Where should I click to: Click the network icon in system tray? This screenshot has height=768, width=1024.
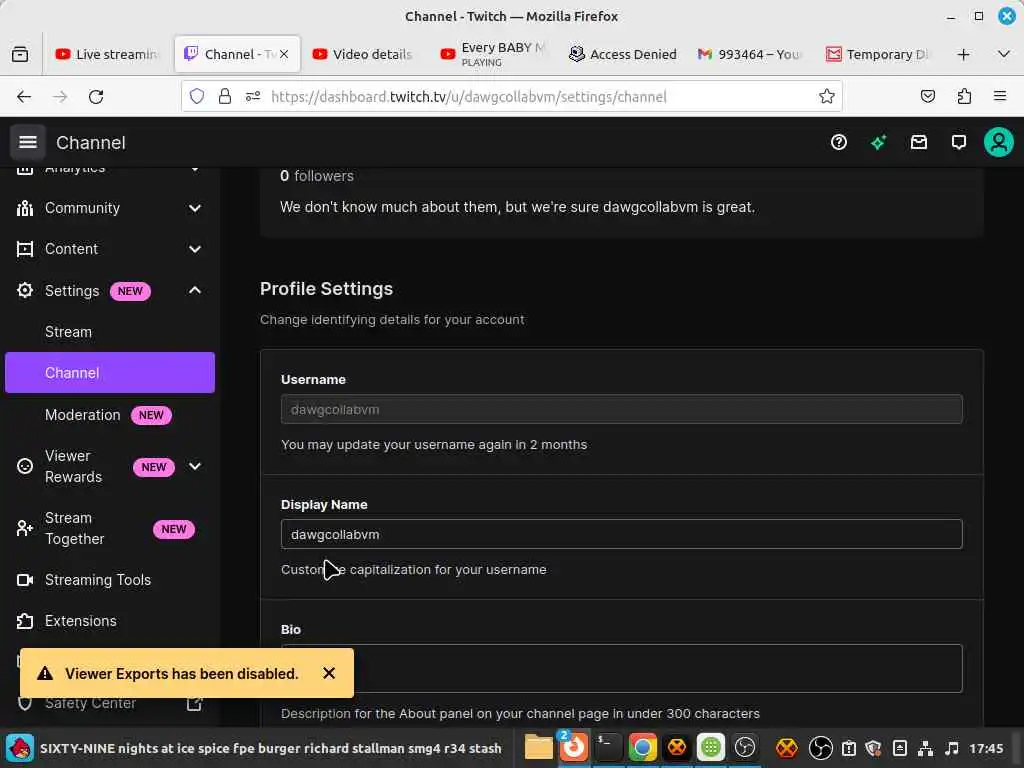pyautogui.click(x=925, y=748)
